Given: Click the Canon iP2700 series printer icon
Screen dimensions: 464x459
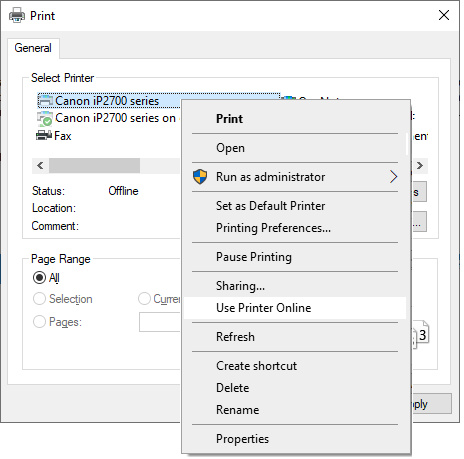Looking at the screenshot, I should (x=45, y=100).
